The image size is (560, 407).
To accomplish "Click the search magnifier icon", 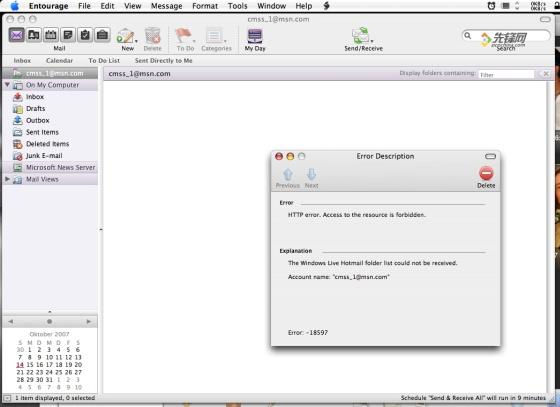I will click(468, 35).
